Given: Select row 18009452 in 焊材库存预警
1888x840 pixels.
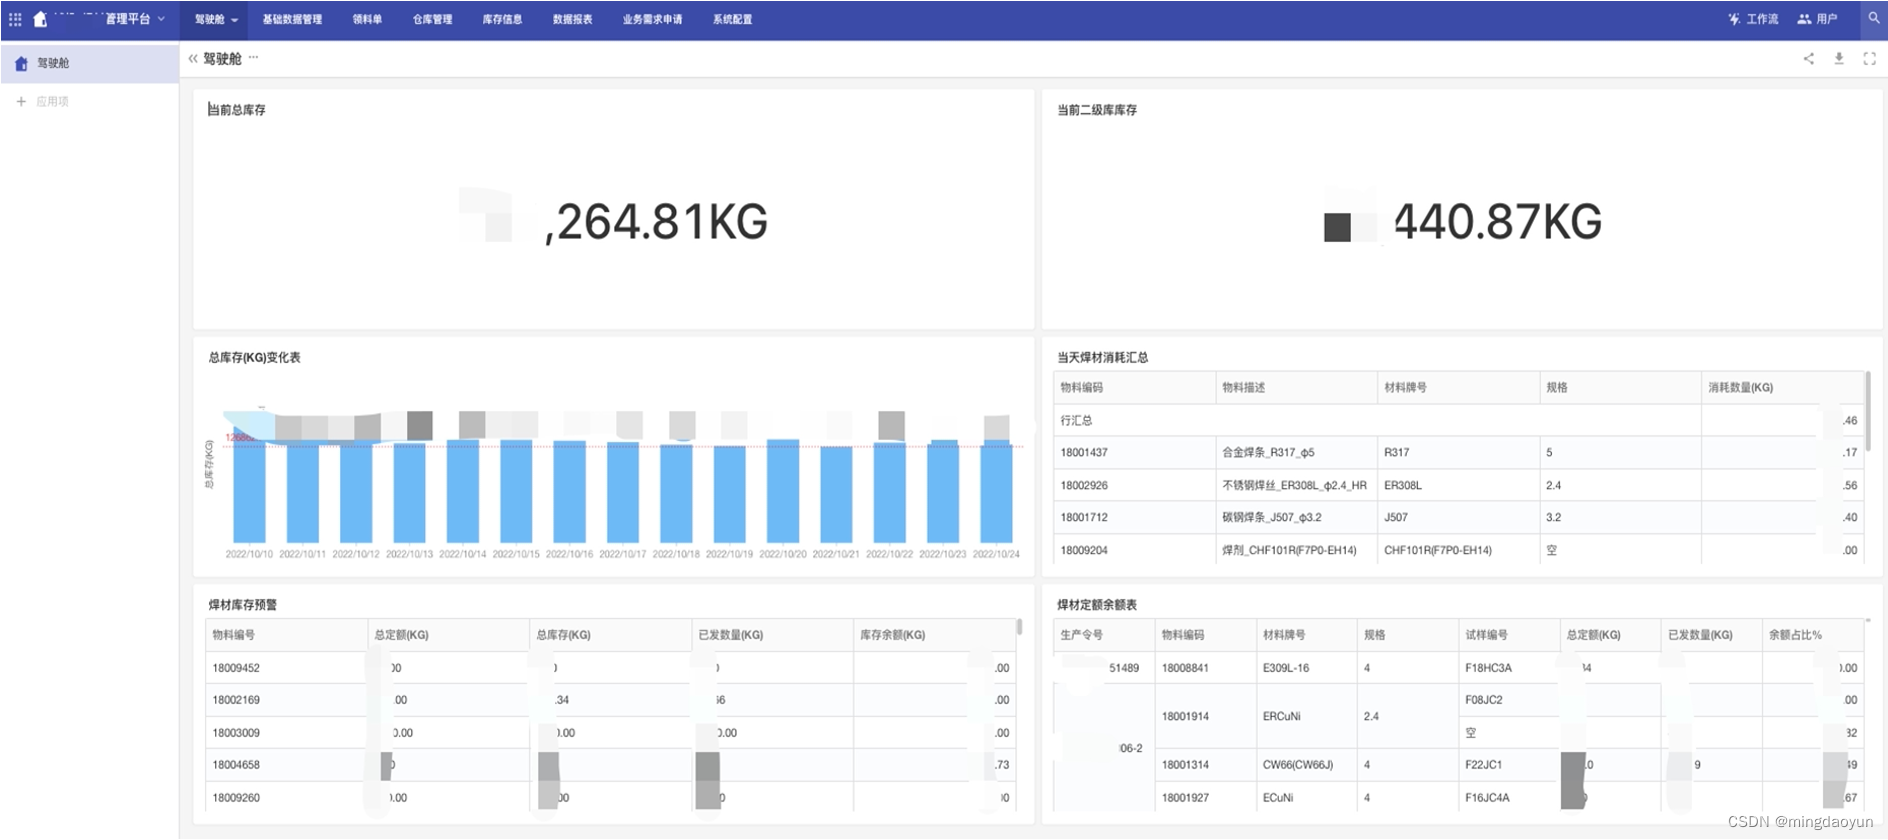Looking at the screenshot, I should tap(610, 668).
